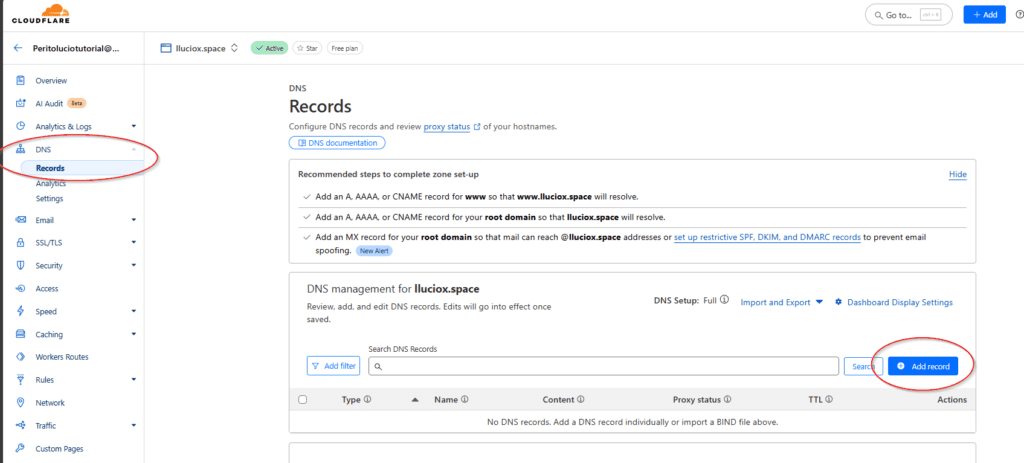
Task: Click the Search DNS Records field
Action: (603, 367)
